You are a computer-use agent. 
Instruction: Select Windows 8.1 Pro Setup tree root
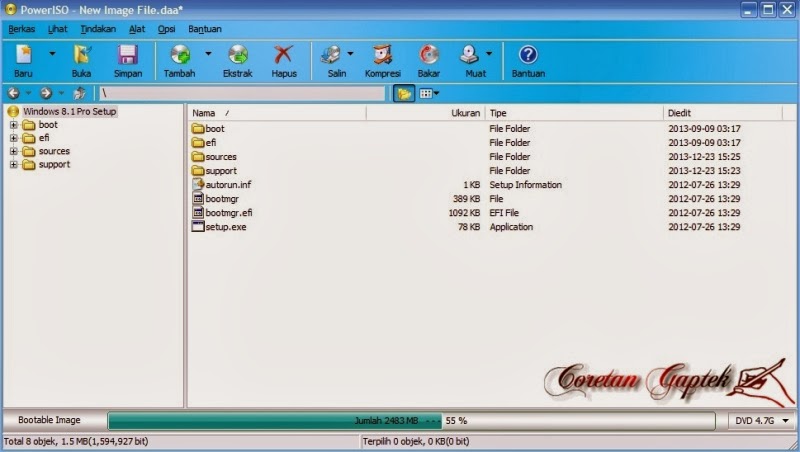click(70, 111)
